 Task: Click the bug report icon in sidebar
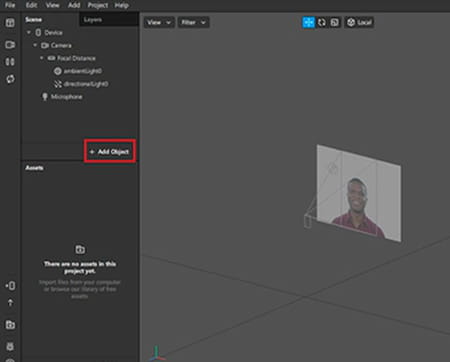pyautogui.click(x=10, y=347)
